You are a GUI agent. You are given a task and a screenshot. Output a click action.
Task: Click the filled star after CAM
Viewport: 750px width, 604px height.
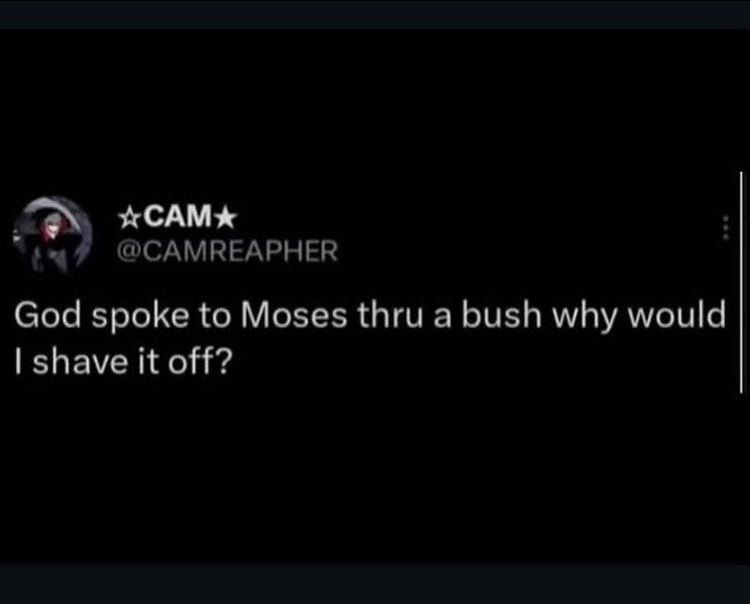tap(228, 215)
